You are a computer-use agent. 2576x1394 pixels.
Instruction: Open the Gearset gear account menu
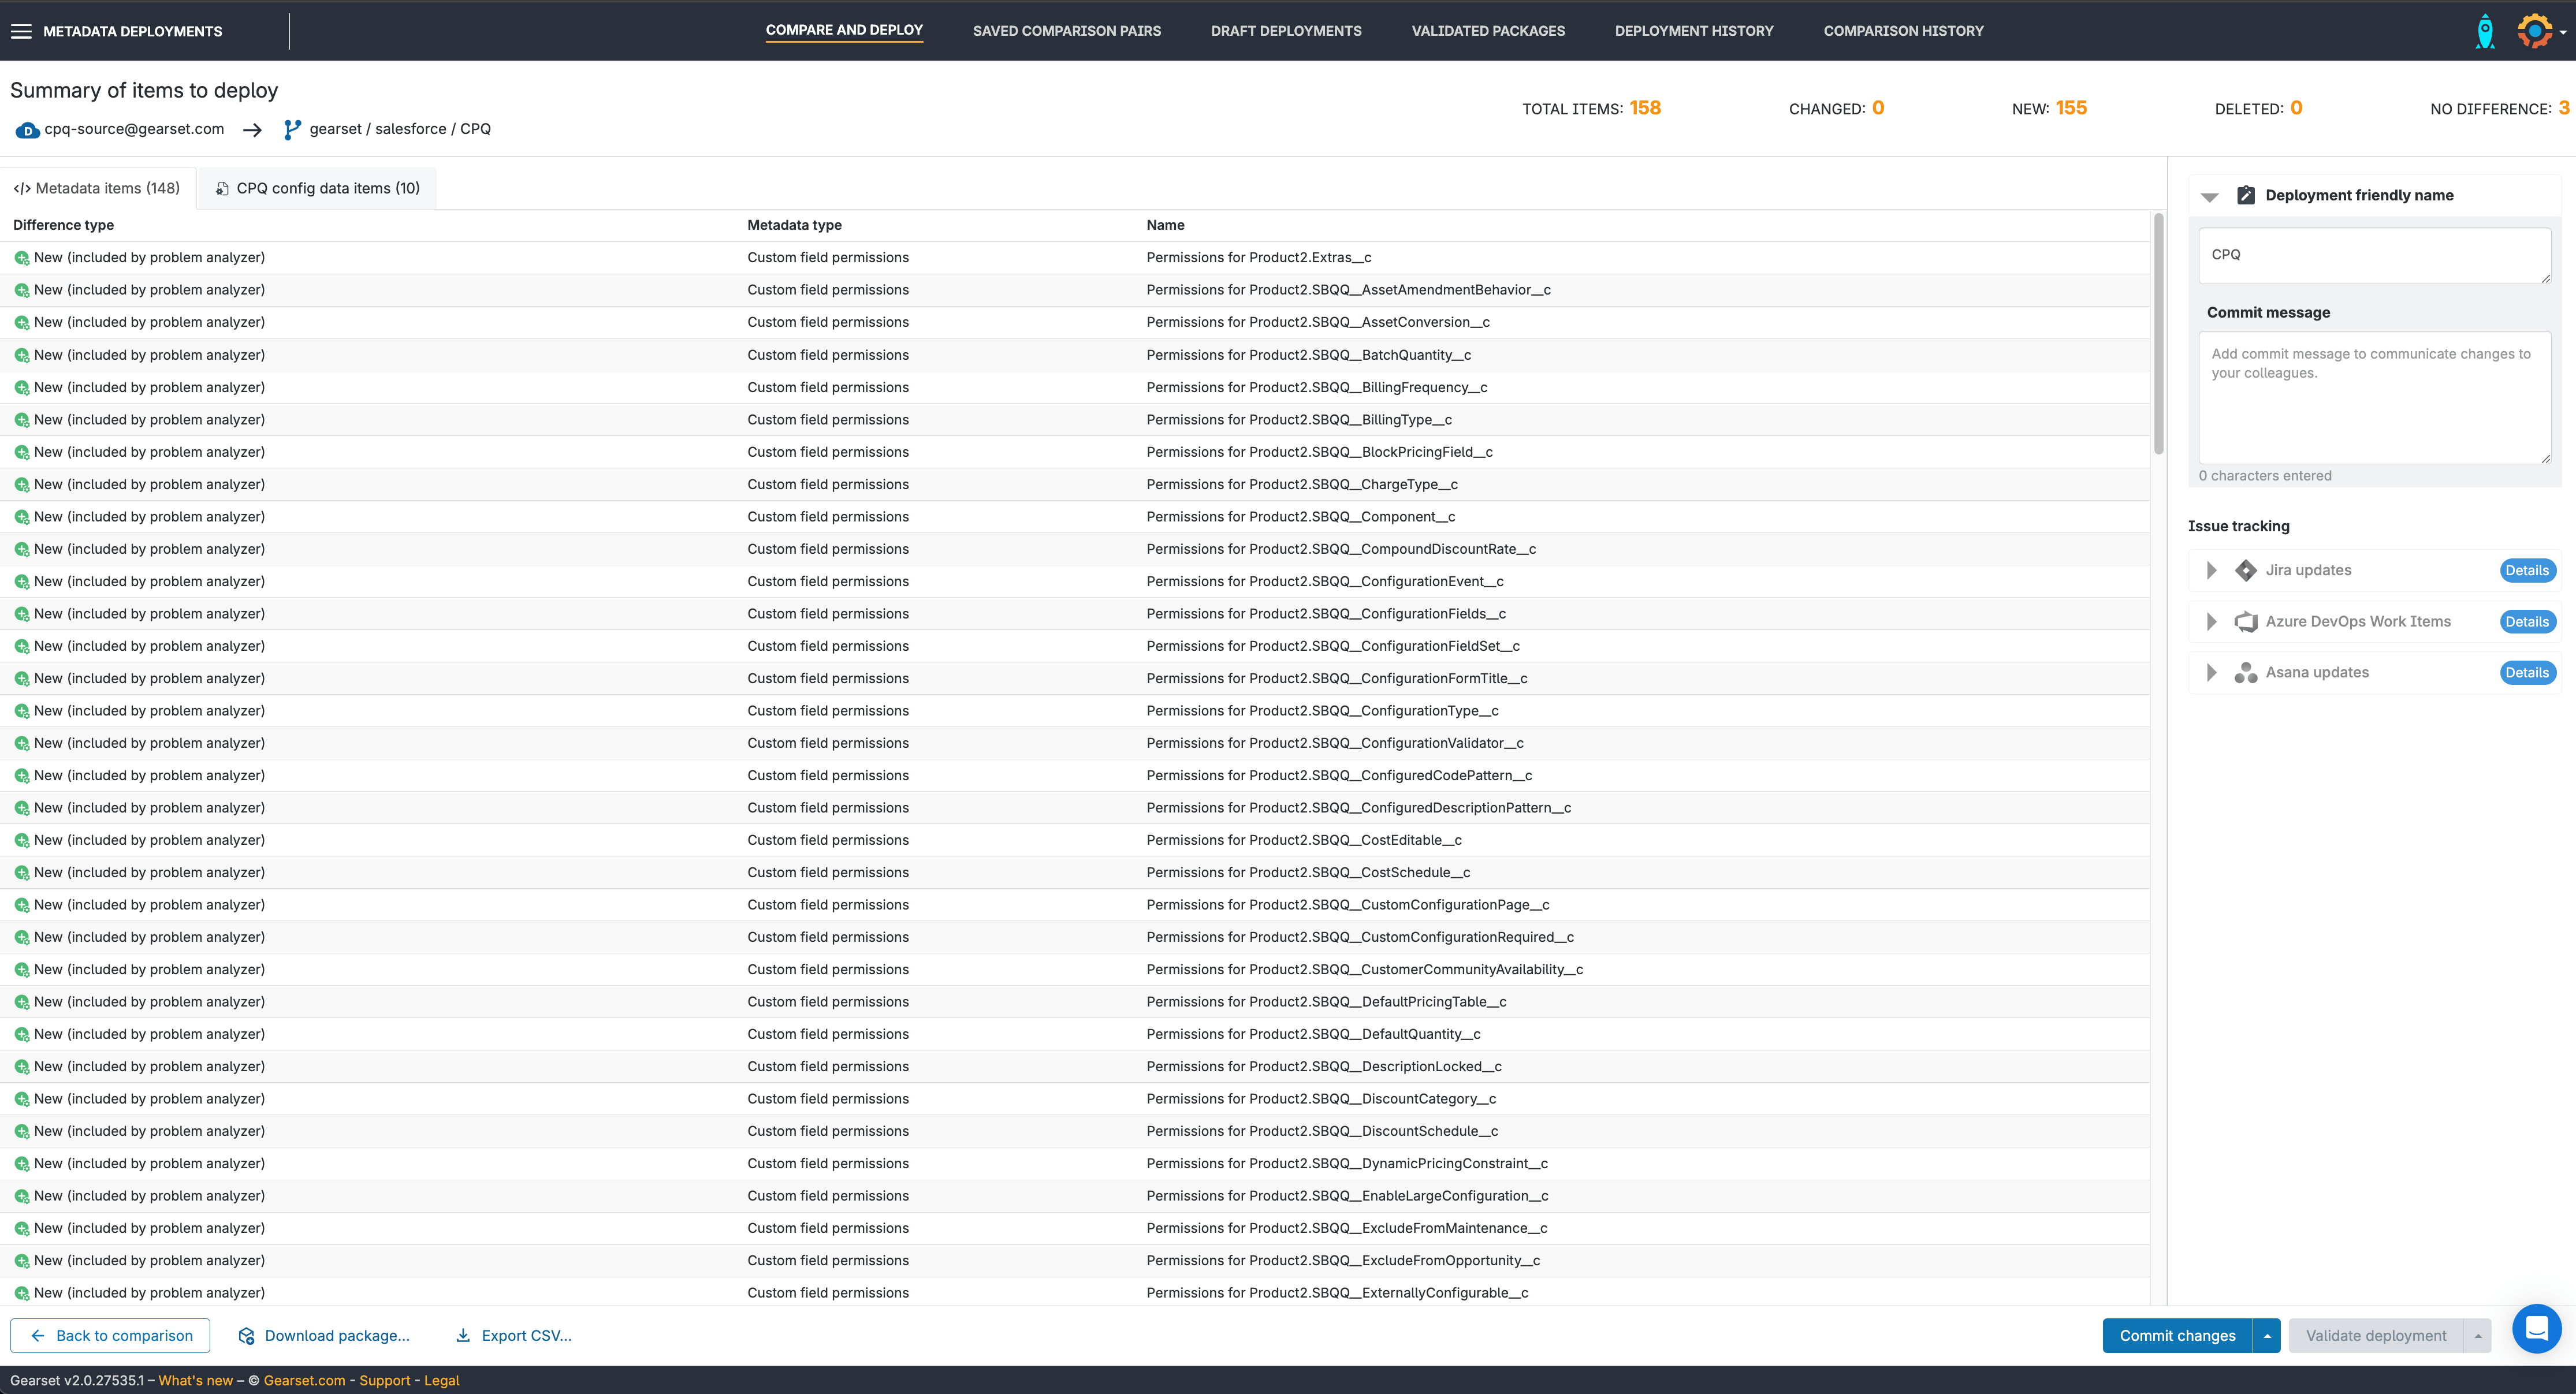[2535, 31]
